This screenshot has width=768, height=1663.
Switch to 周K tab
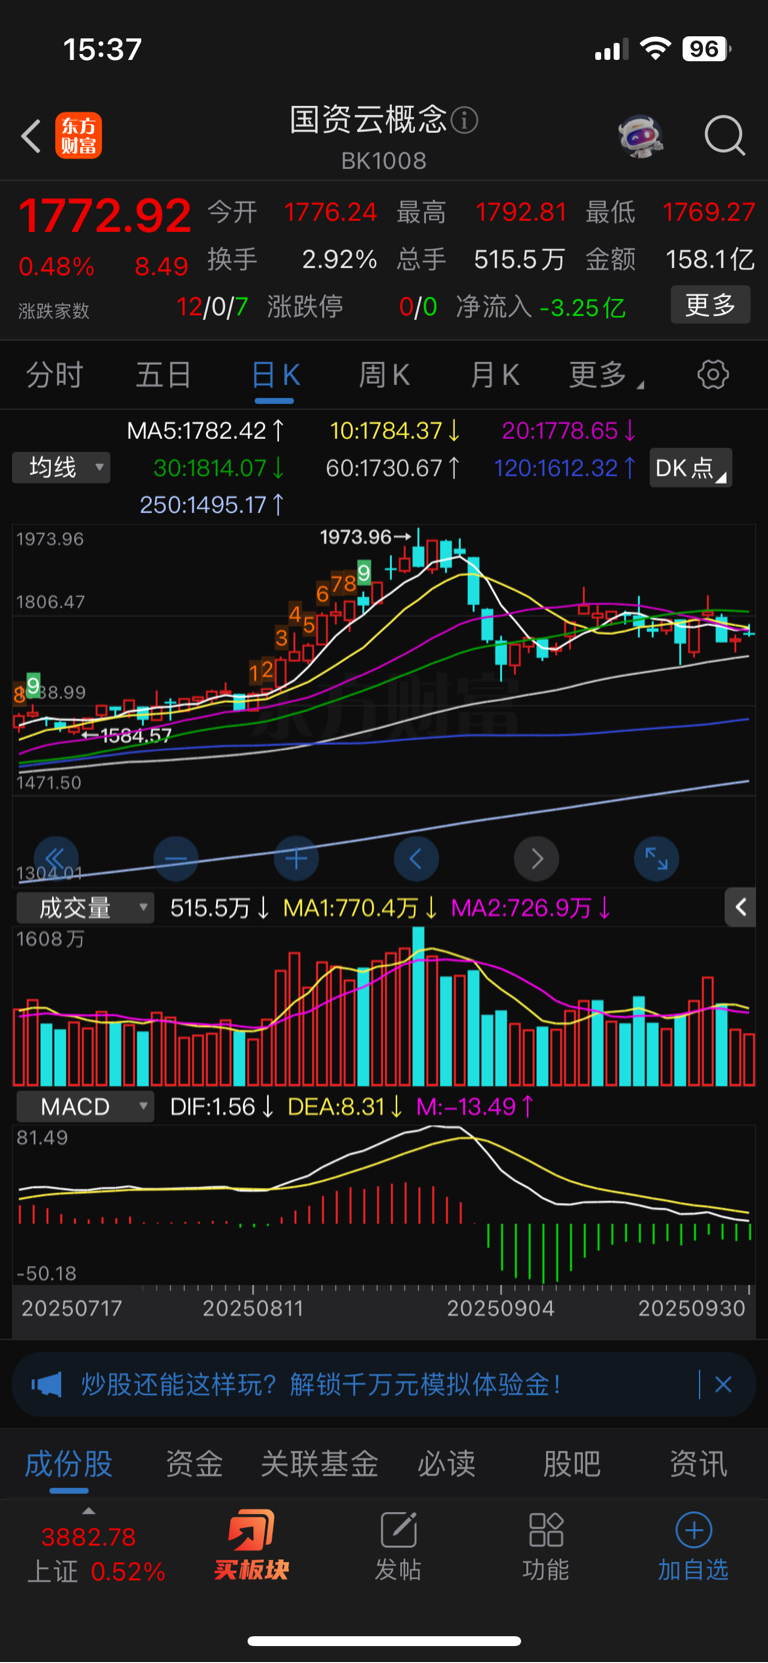384,375
